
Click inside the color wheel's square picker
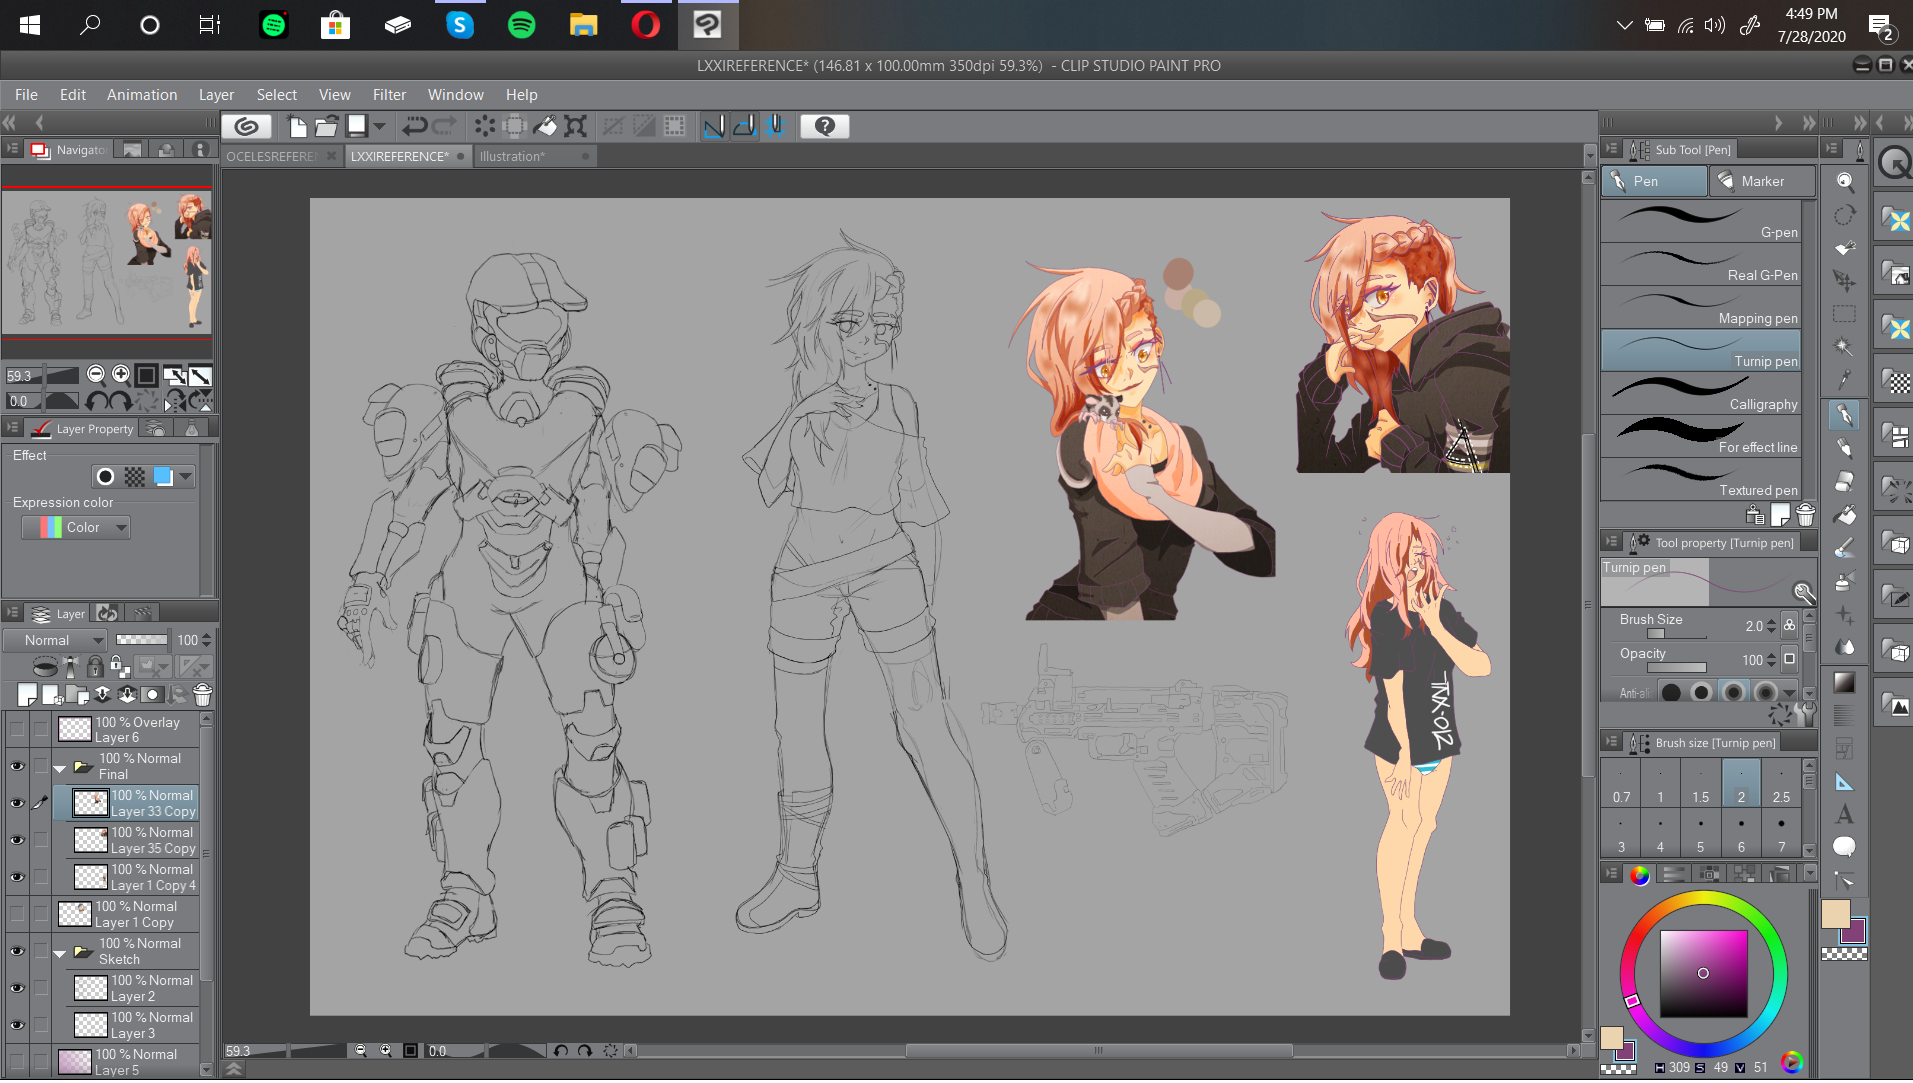click(1703, 973)
